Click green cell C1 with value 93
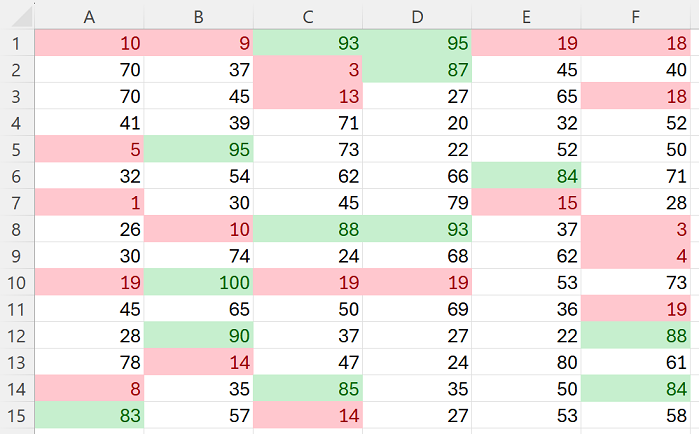 click(x=308, y=43)
